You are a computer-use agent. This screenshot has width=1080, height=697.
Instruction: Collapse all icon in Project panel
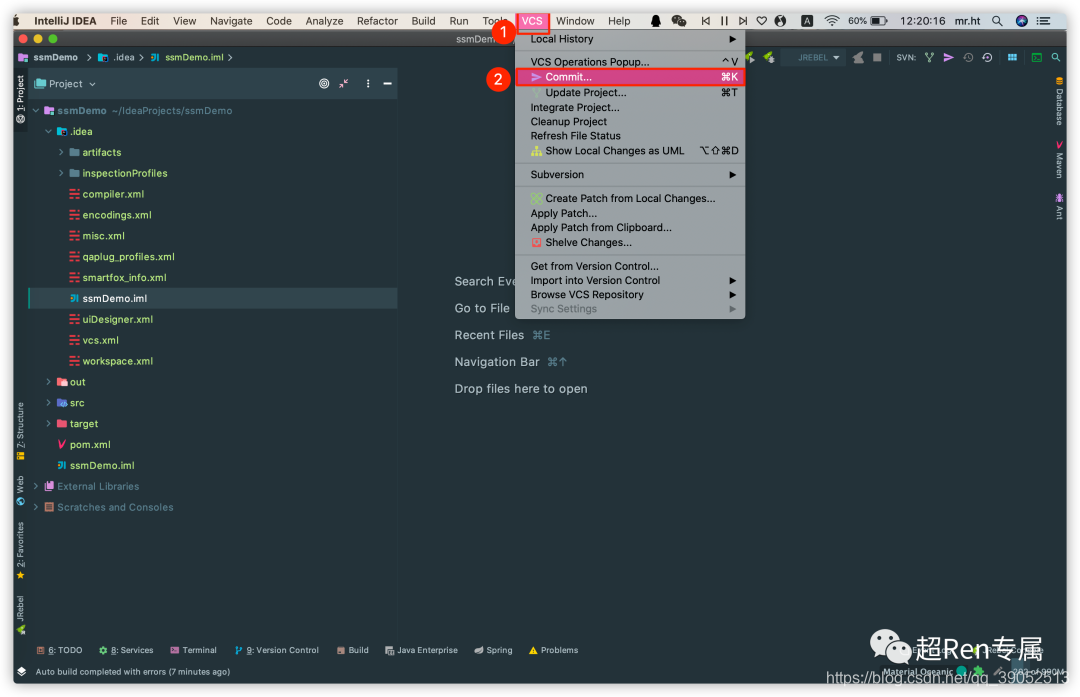[344, 83]
